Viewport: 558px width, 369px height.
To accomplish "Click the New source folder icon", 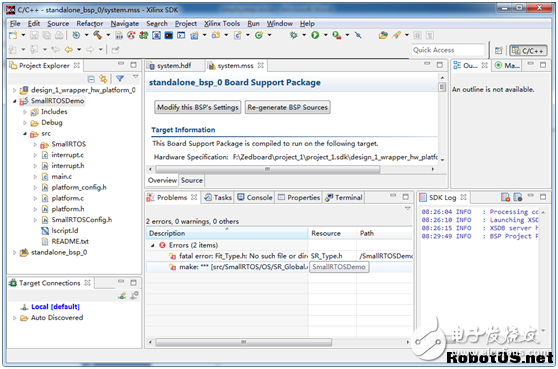I will 216,35.
